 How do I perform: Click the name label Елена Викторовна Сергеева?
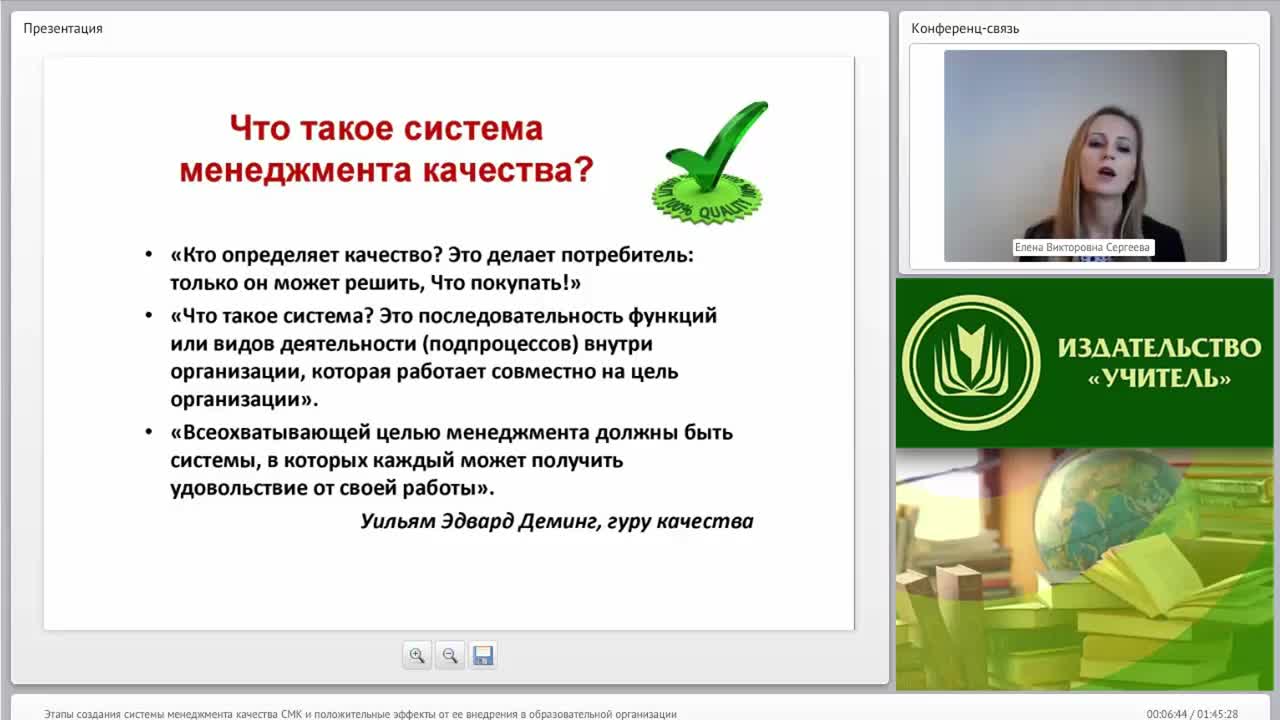pos(1083,247)
